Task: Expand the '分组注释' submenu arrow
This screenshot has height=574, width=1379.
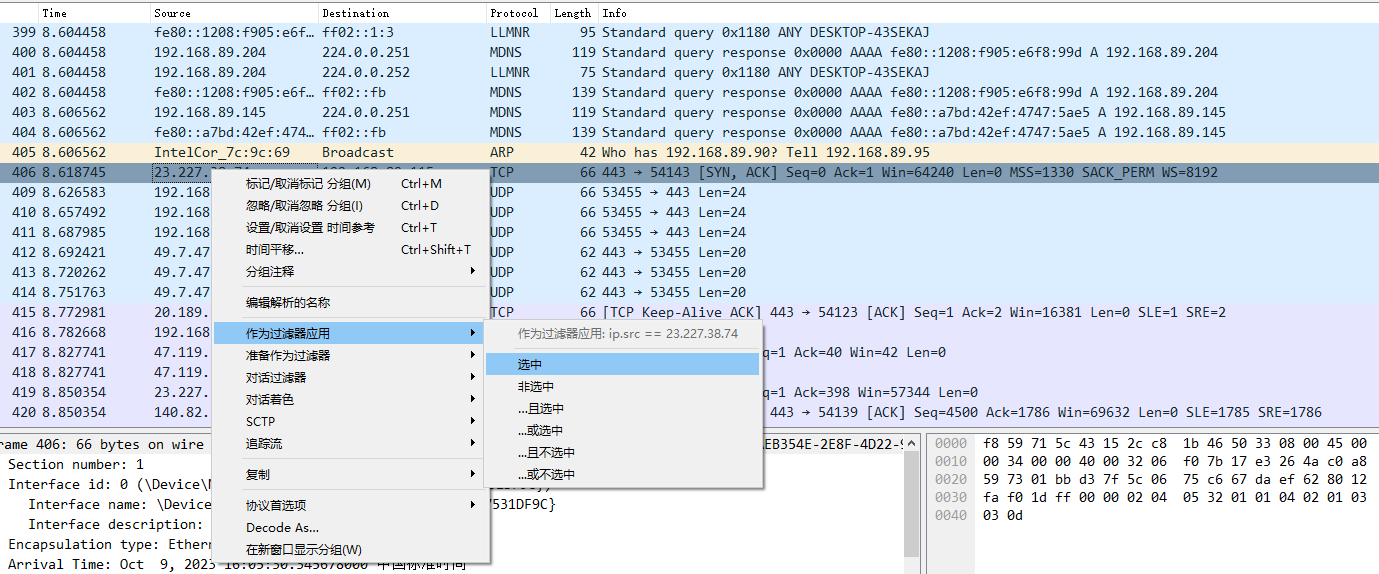Action: click(x=473, y=272)
